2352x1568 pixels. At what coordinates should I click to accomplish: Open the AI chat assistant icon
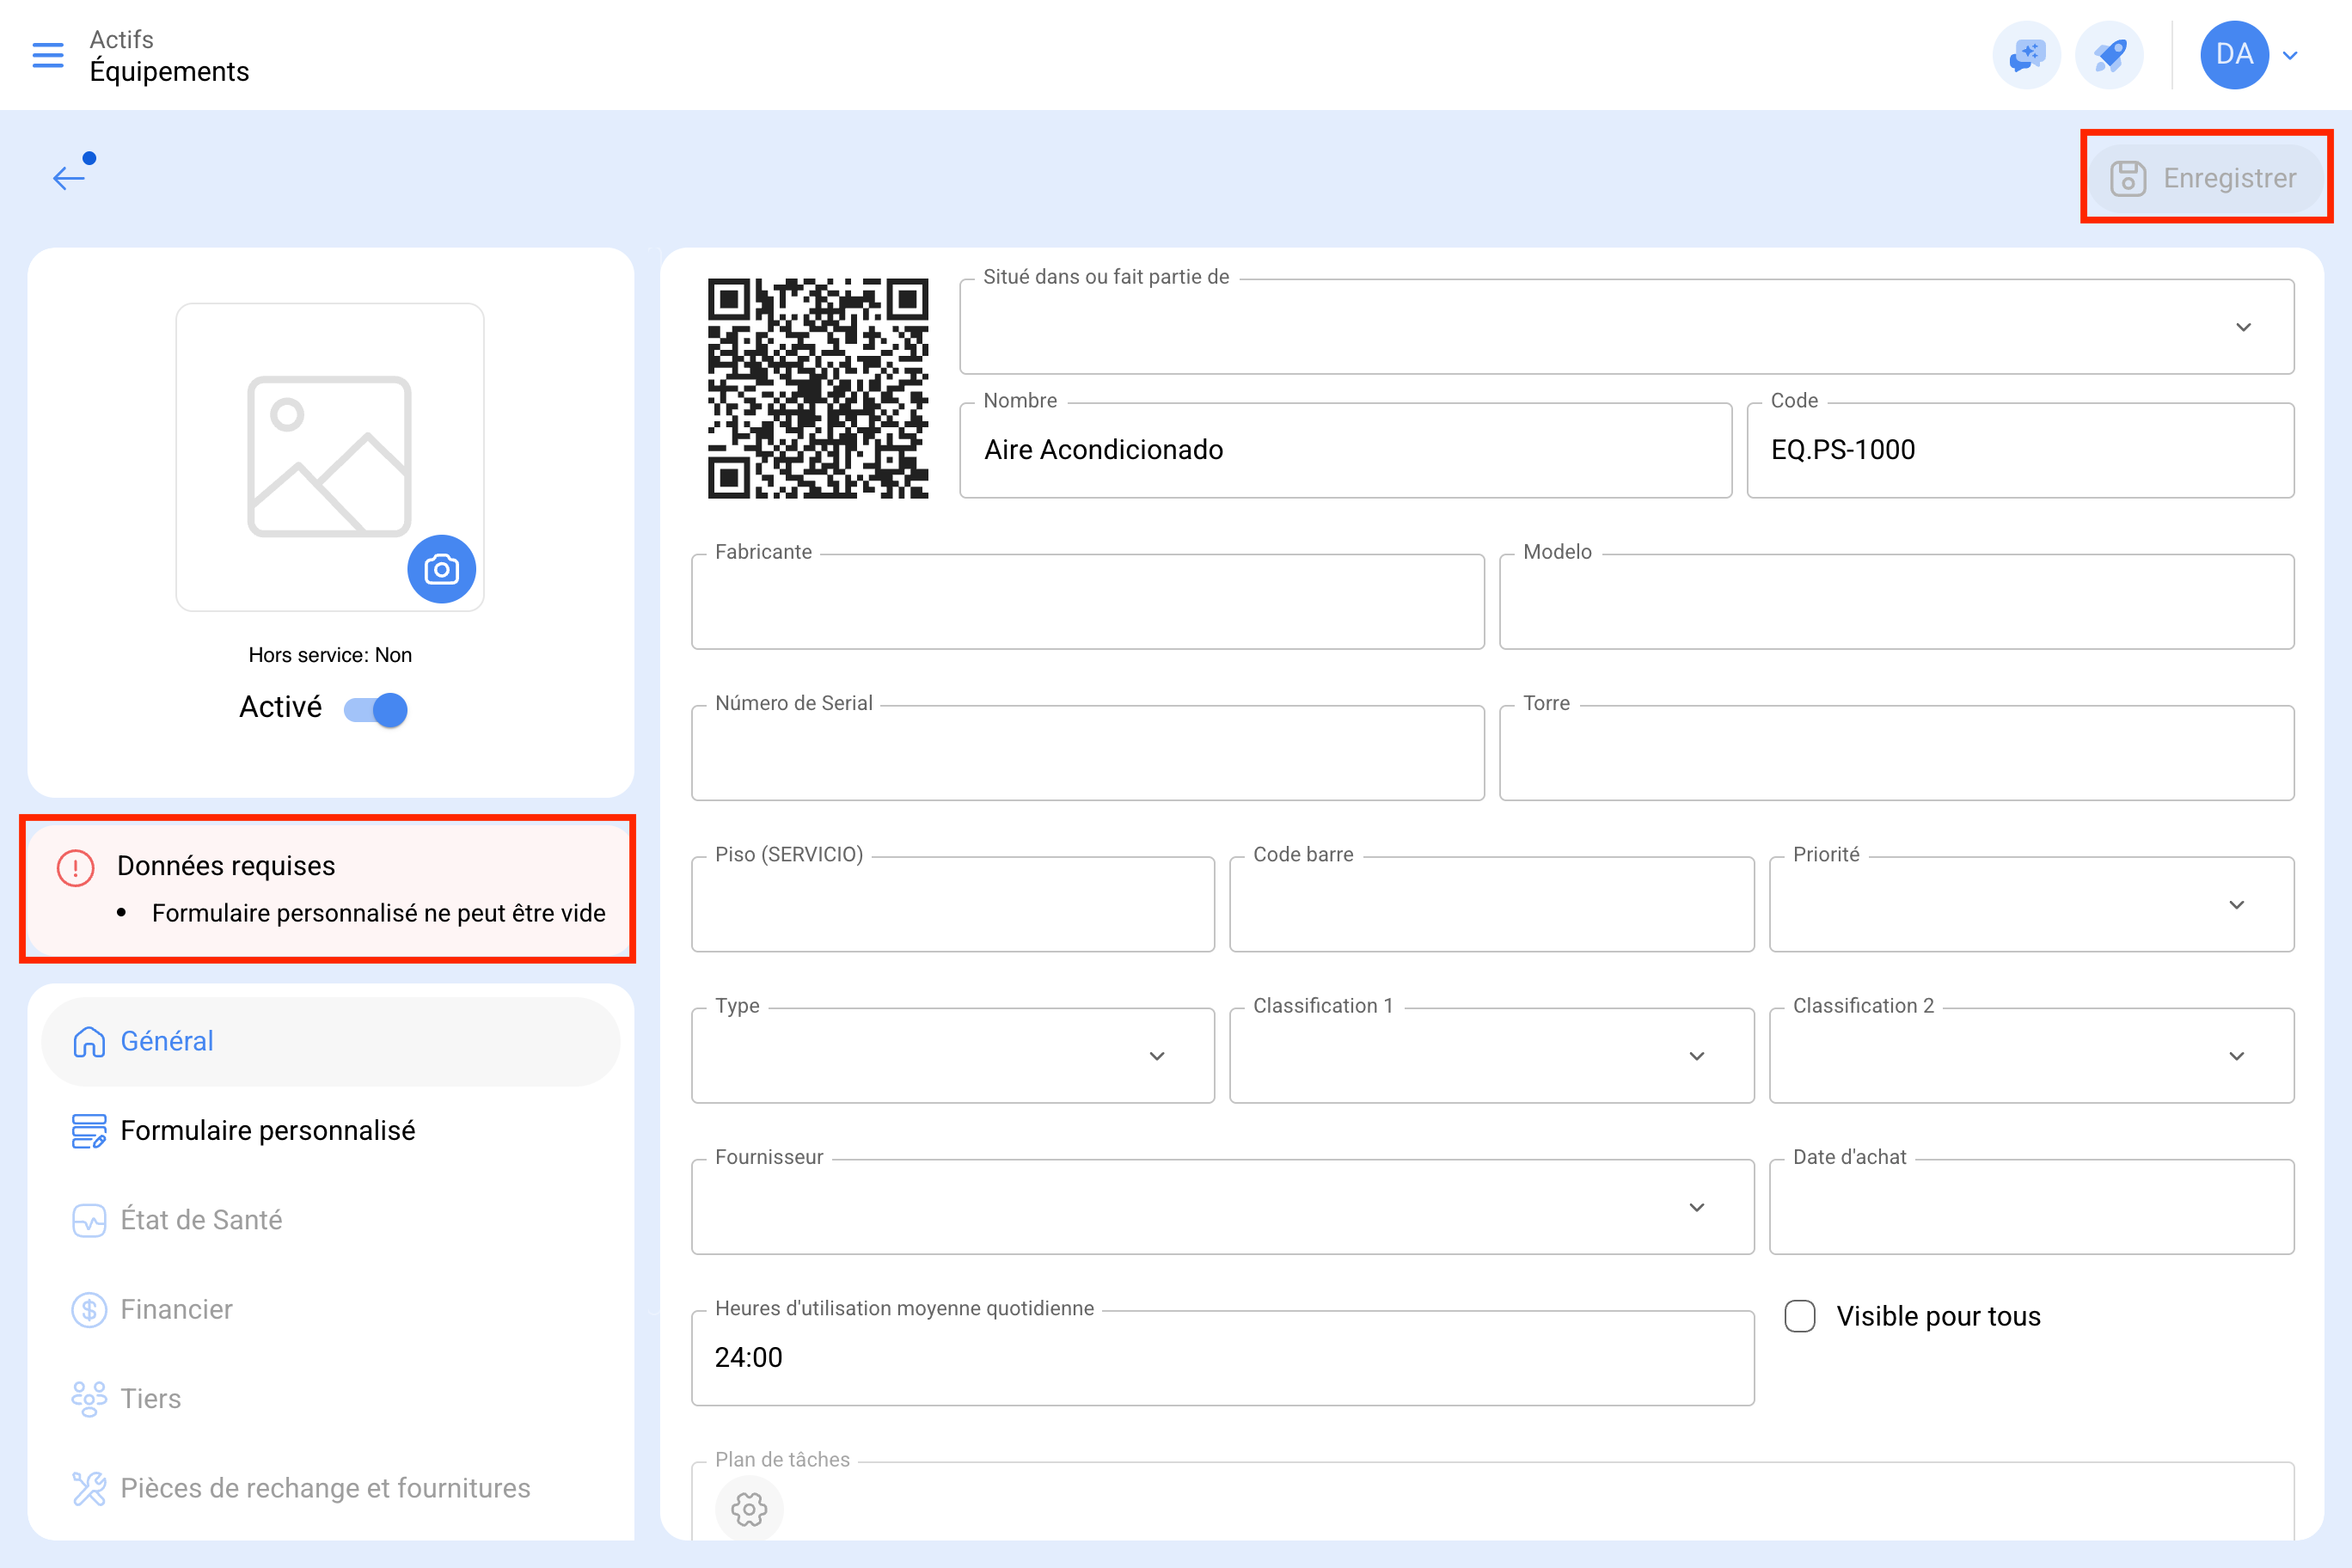point(2026,55)
